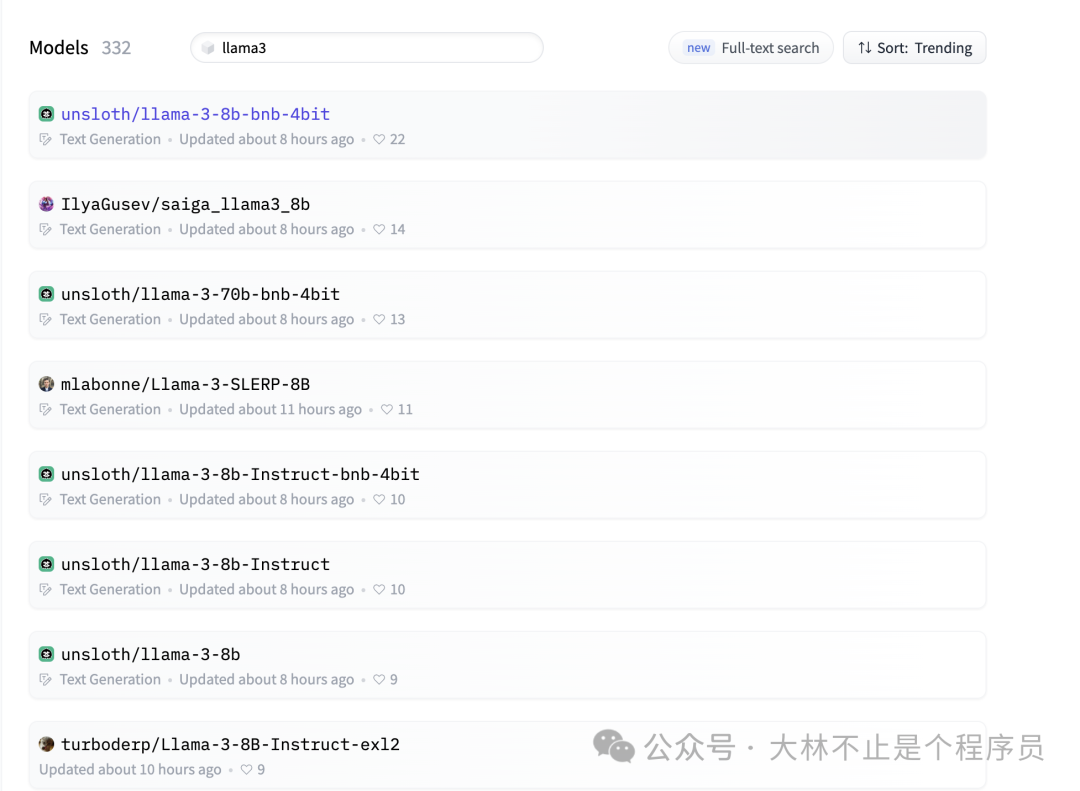Open unsloth/llama-3-70b-bnb-4bit model
Viewport: 1080px width, 791px height.
[x=200, y=294]
